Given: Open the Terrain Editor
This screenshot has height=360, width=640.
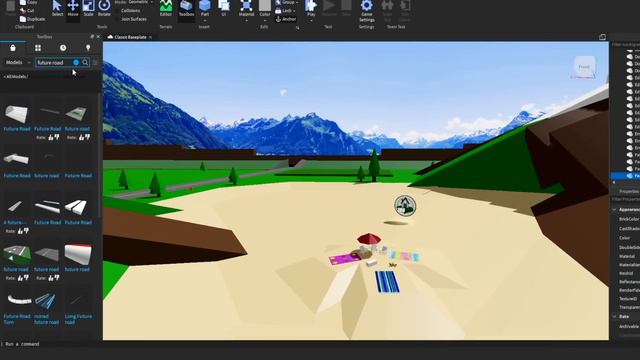Looking at the screenshot, I should (166, 8).
